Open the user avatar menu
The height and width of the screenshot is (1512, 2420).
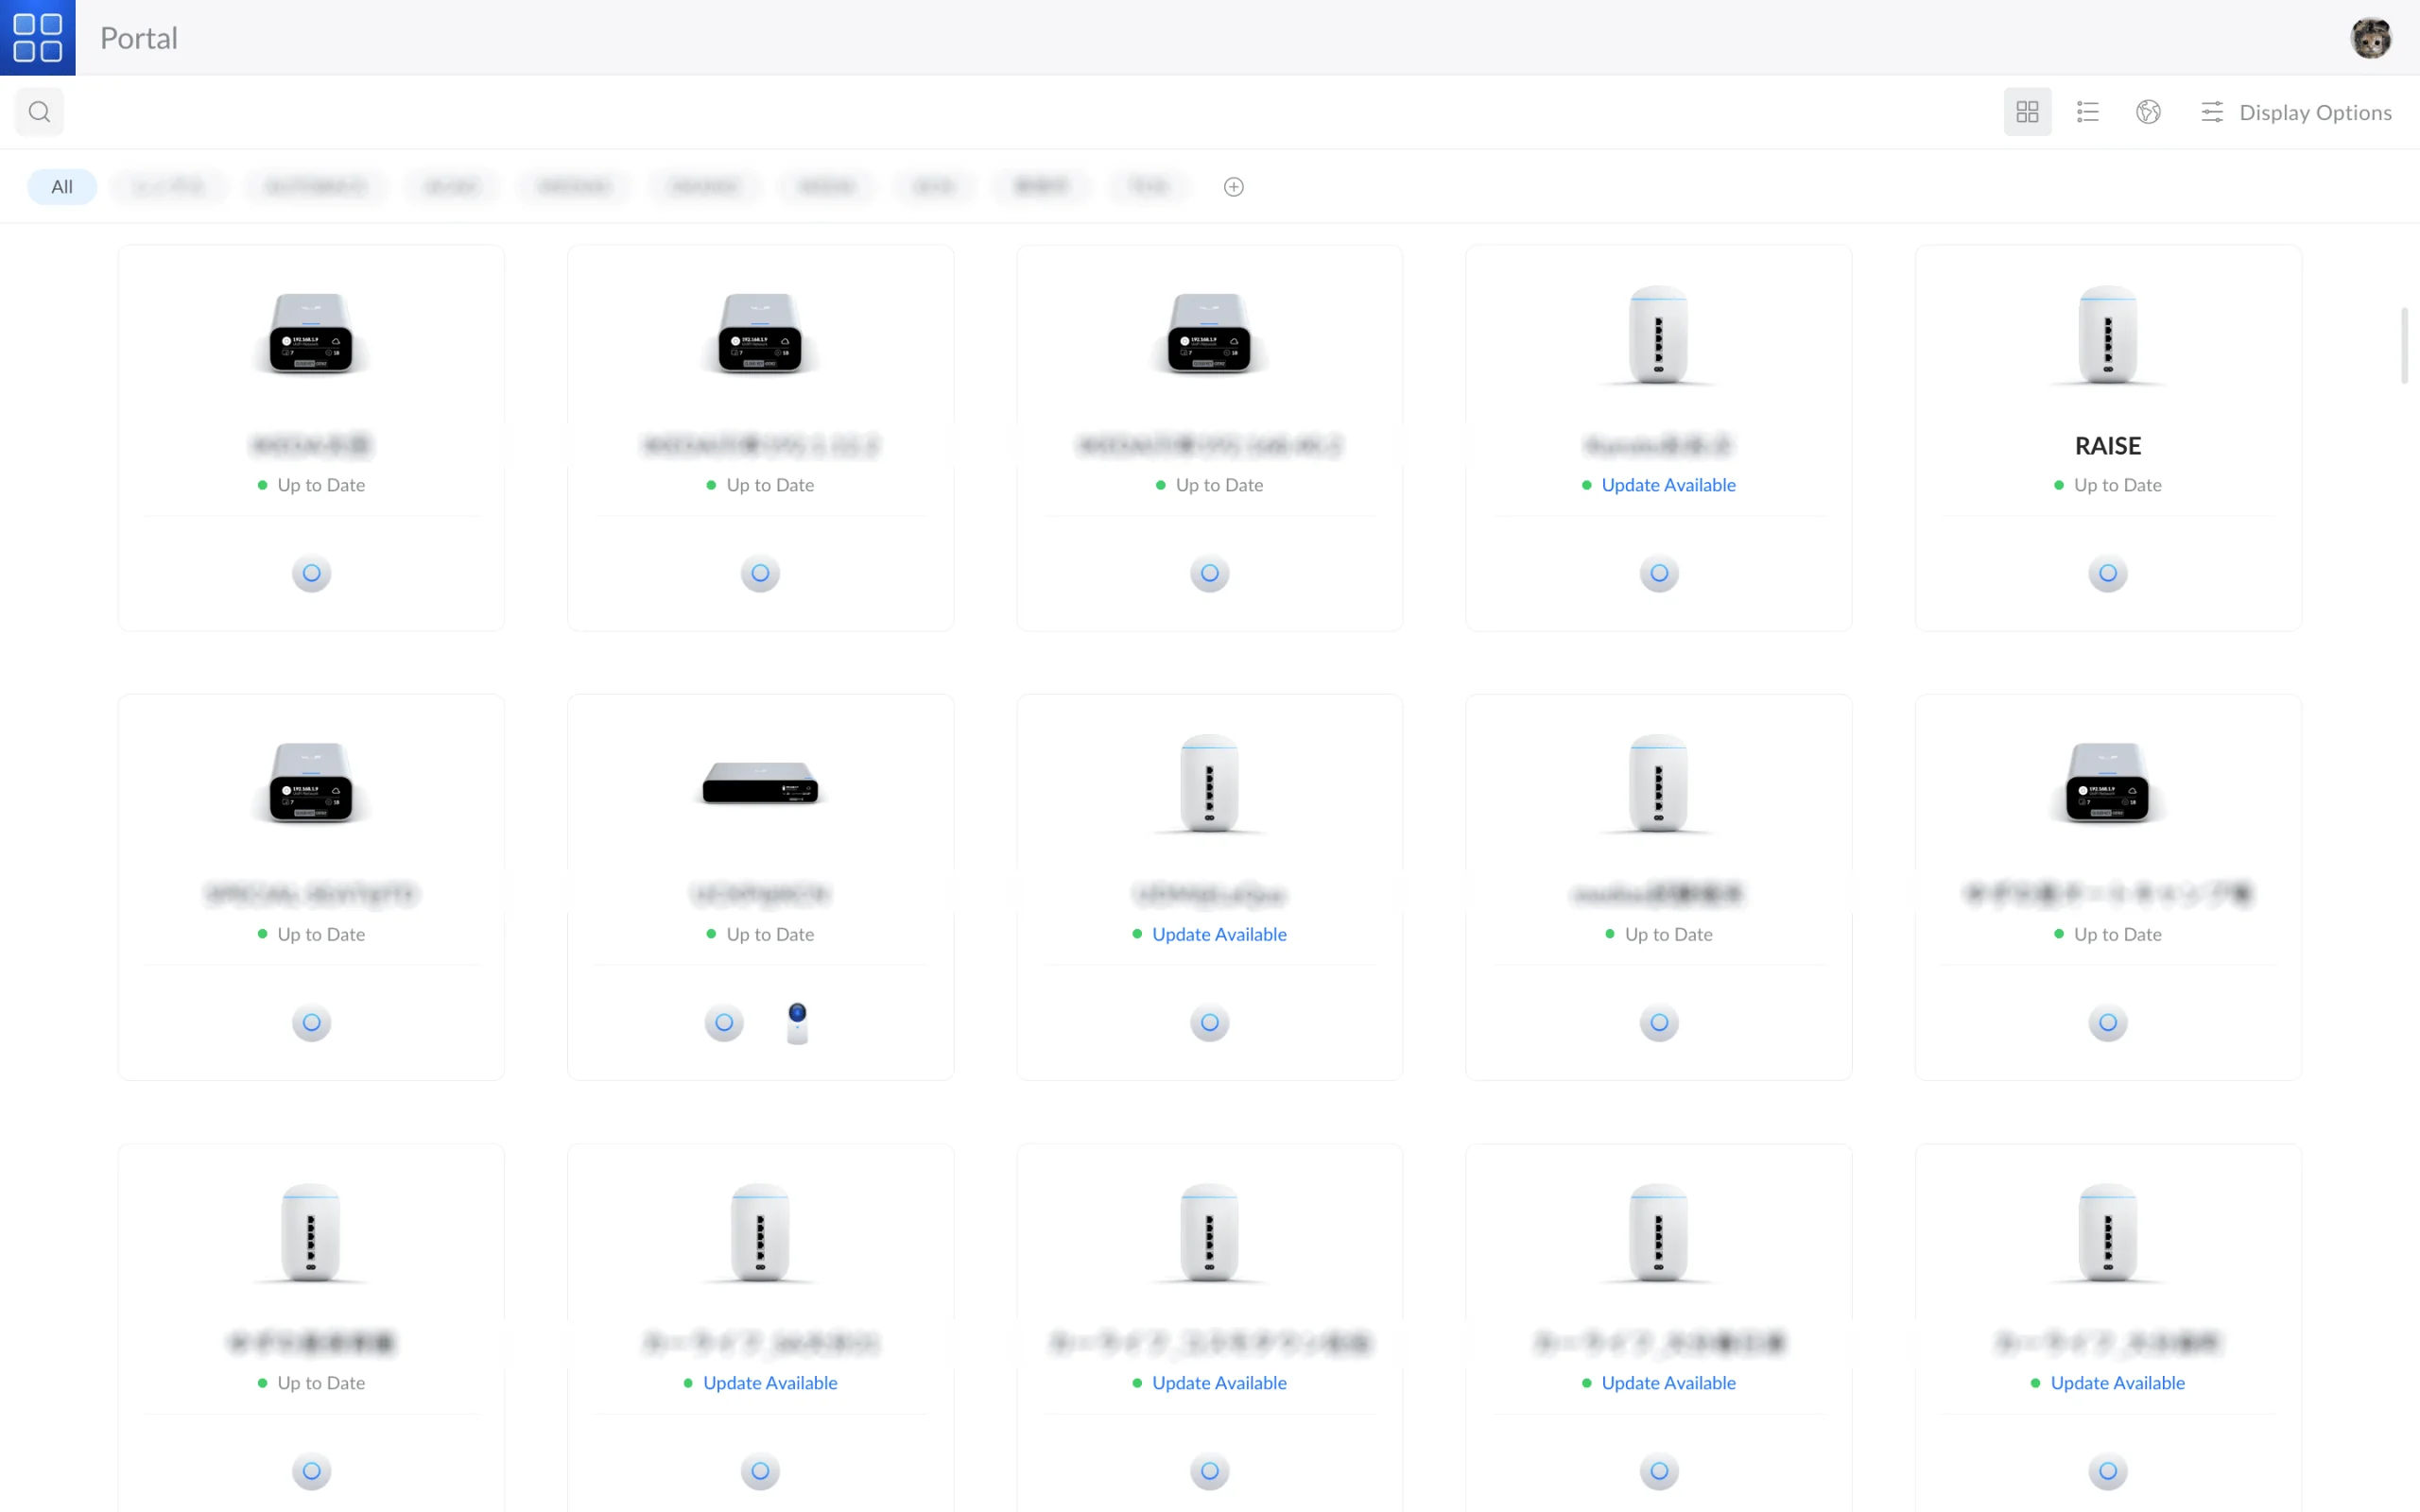(2370, 38)
